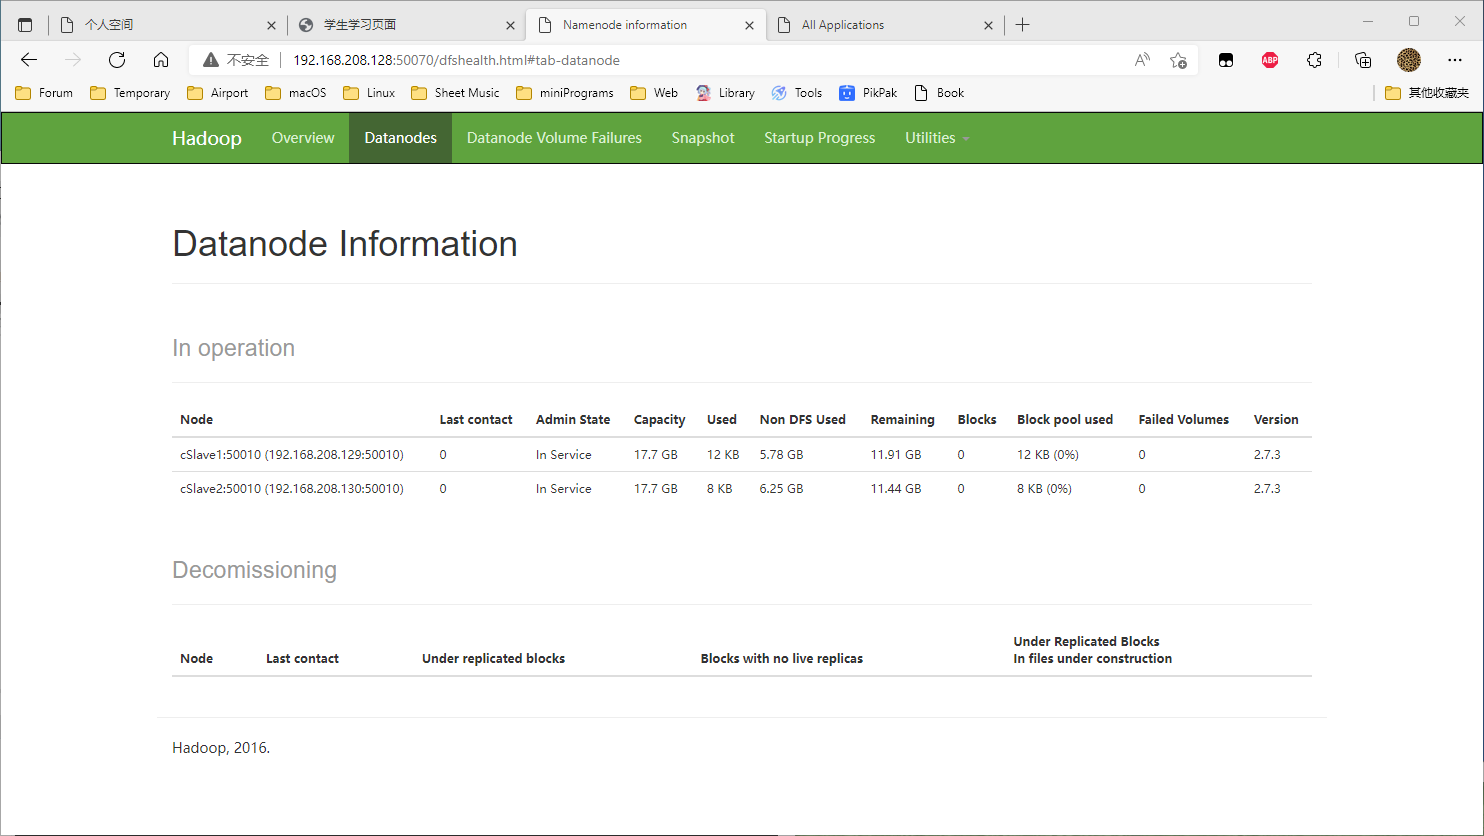
Task: Expand the Utilities dropdown menu
Action: 936,138
